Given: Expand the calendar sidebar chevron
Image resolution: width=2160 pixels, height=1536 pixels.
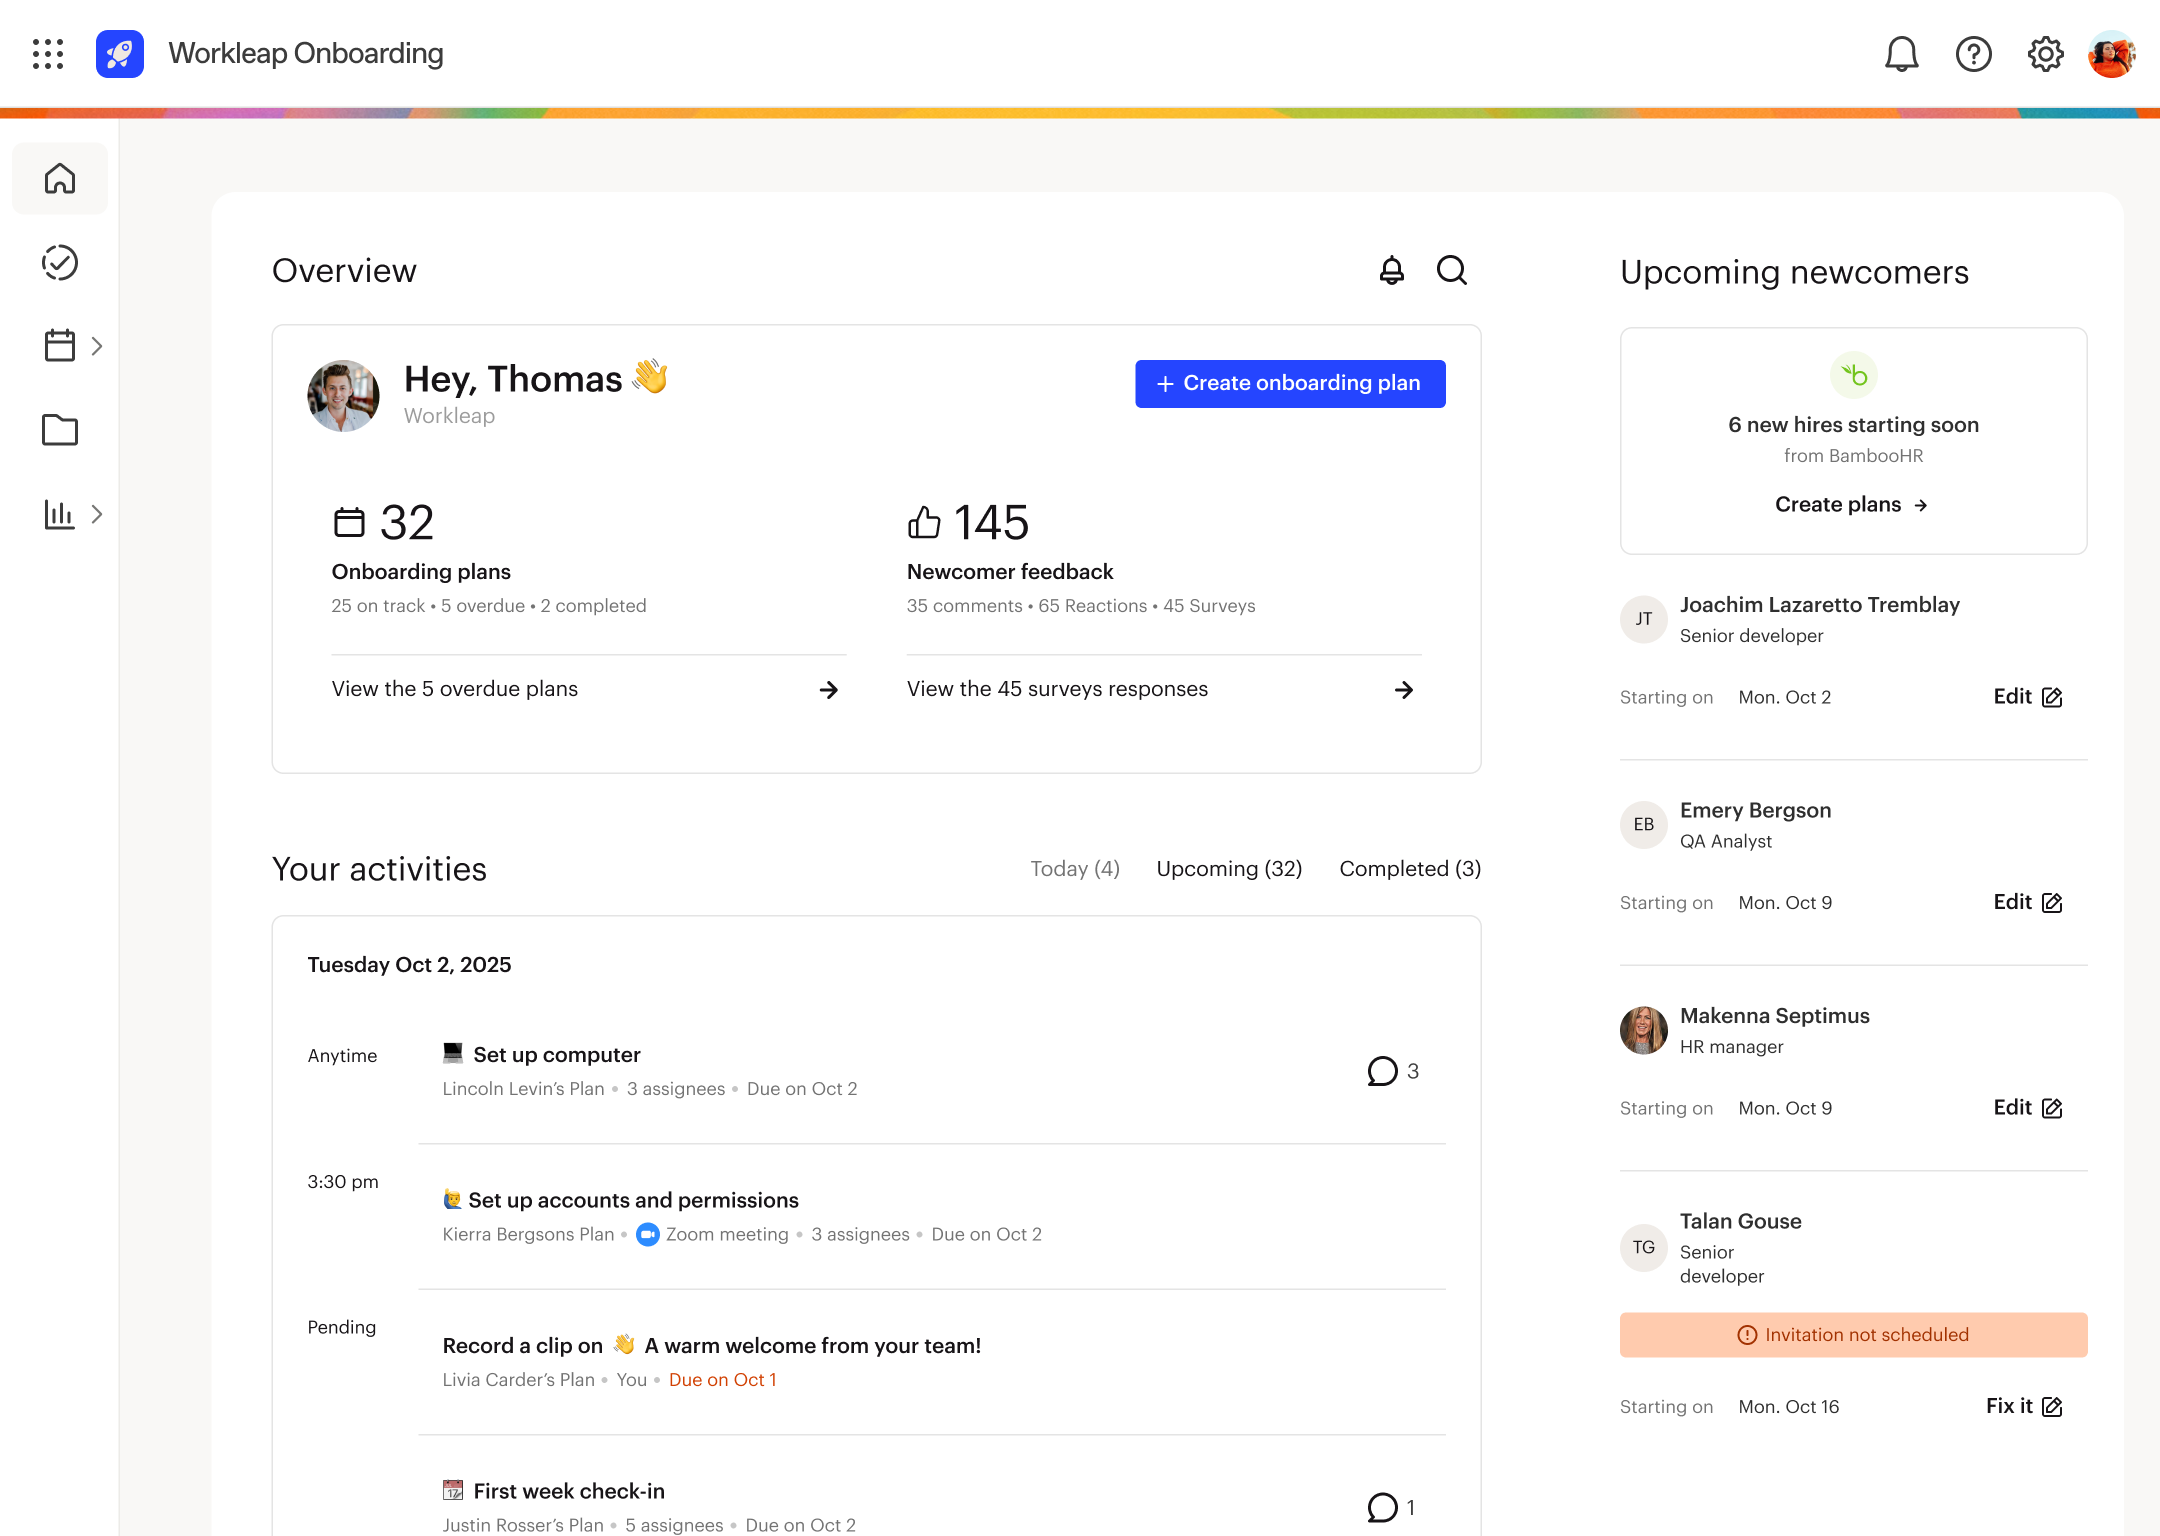Looking at the screenshot, I should pos(97,346).
